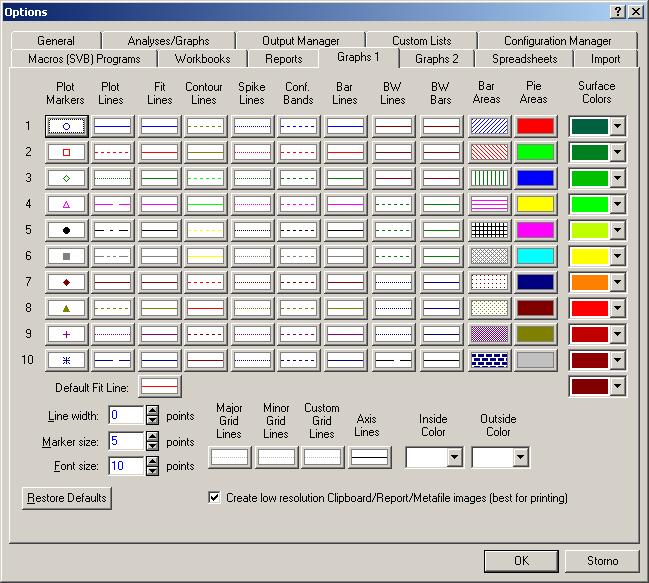Click row 2 dashed red Plot Lines button
This screenshot has height=583, width=649.
click(x=112, y=152)
